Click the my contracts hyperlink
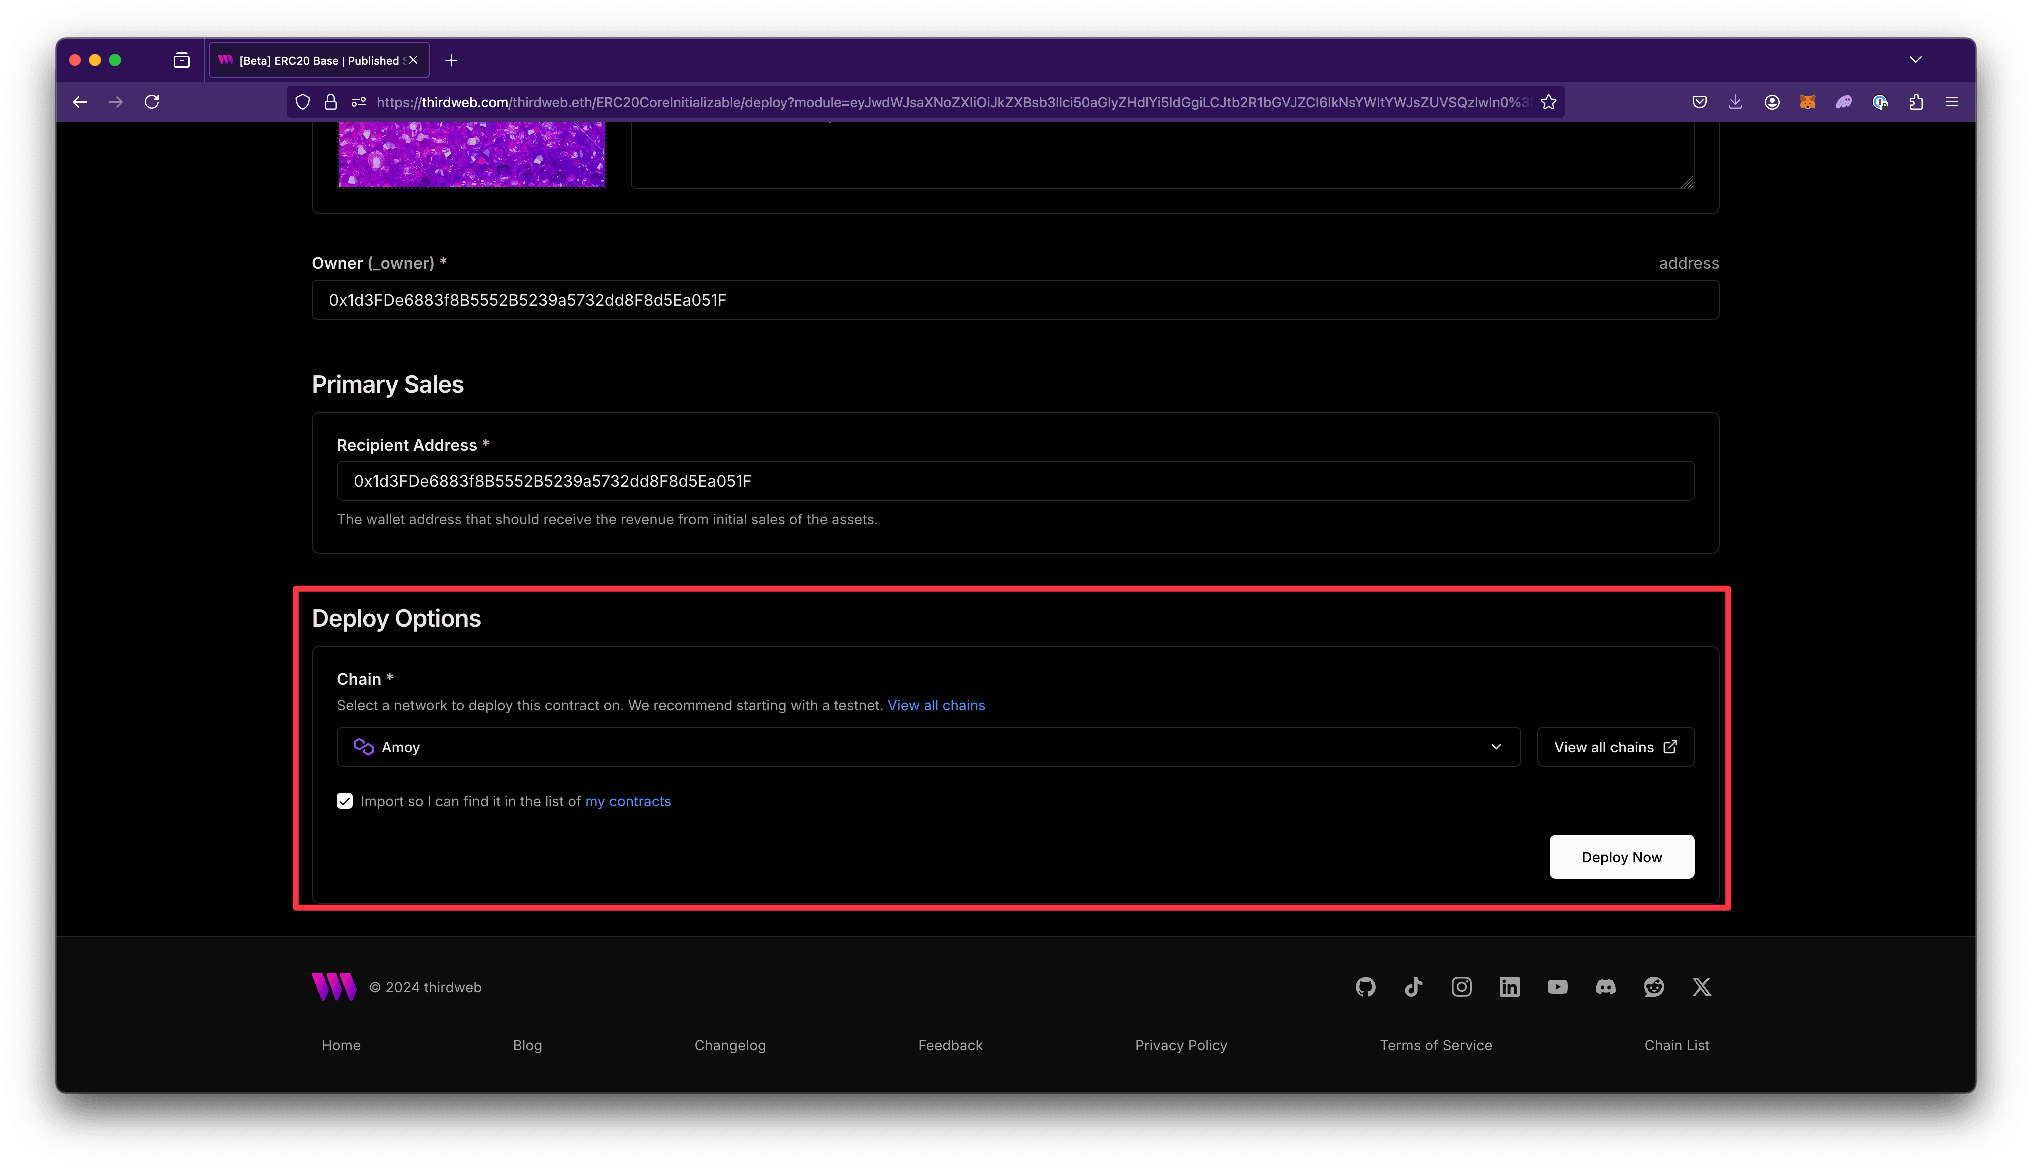This screenshot has height=1167, width=2032. tap(629, 801)
